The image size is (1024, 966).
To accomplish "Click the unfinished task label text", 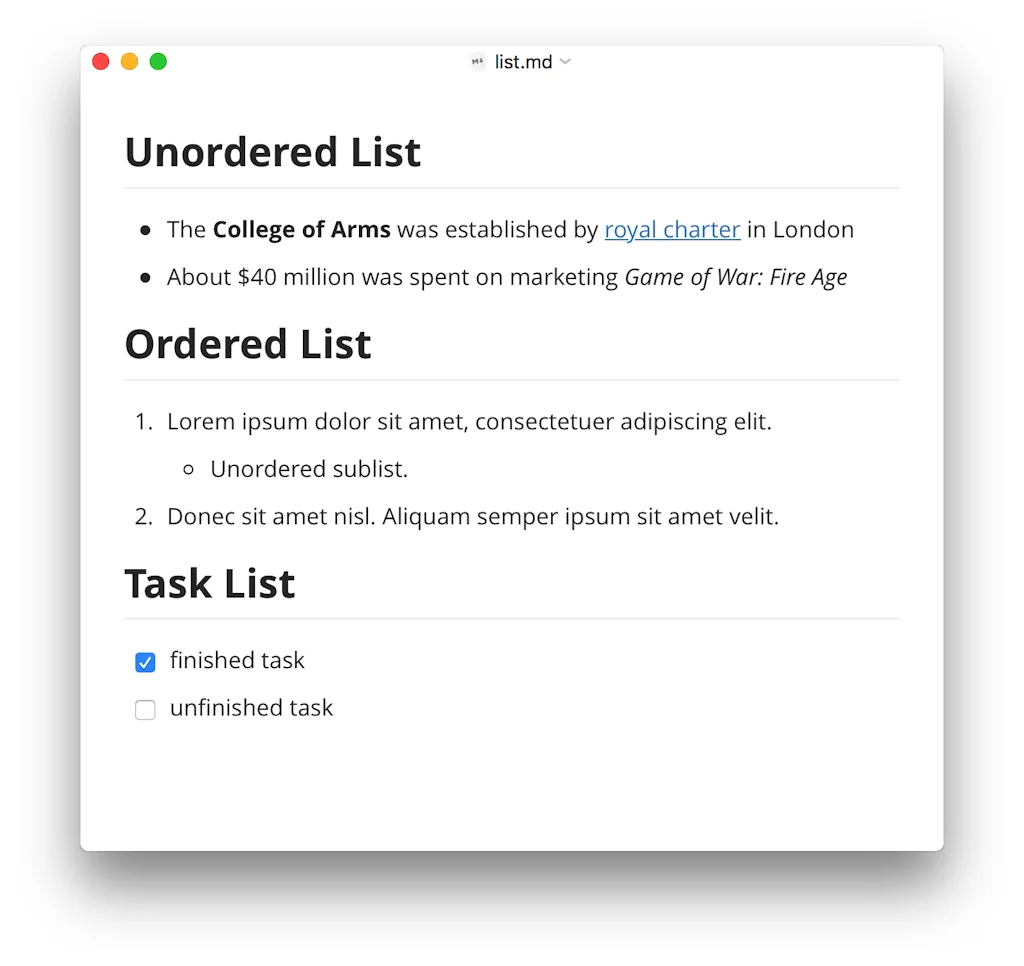I will point(251,708).
